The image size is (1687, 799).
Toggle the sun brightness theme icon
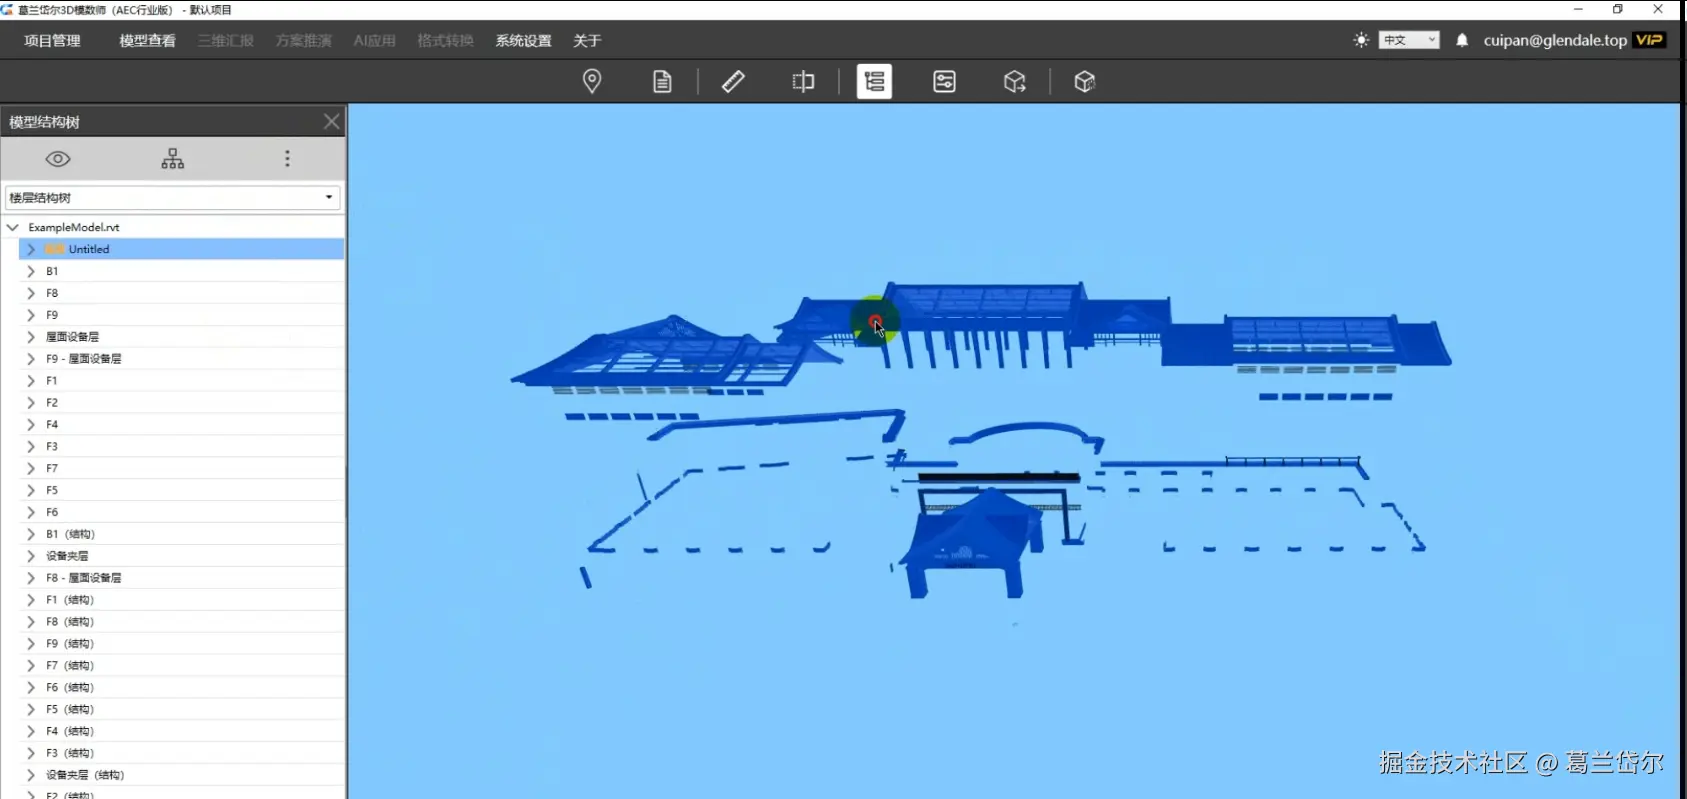click(x=1361, y=40)
